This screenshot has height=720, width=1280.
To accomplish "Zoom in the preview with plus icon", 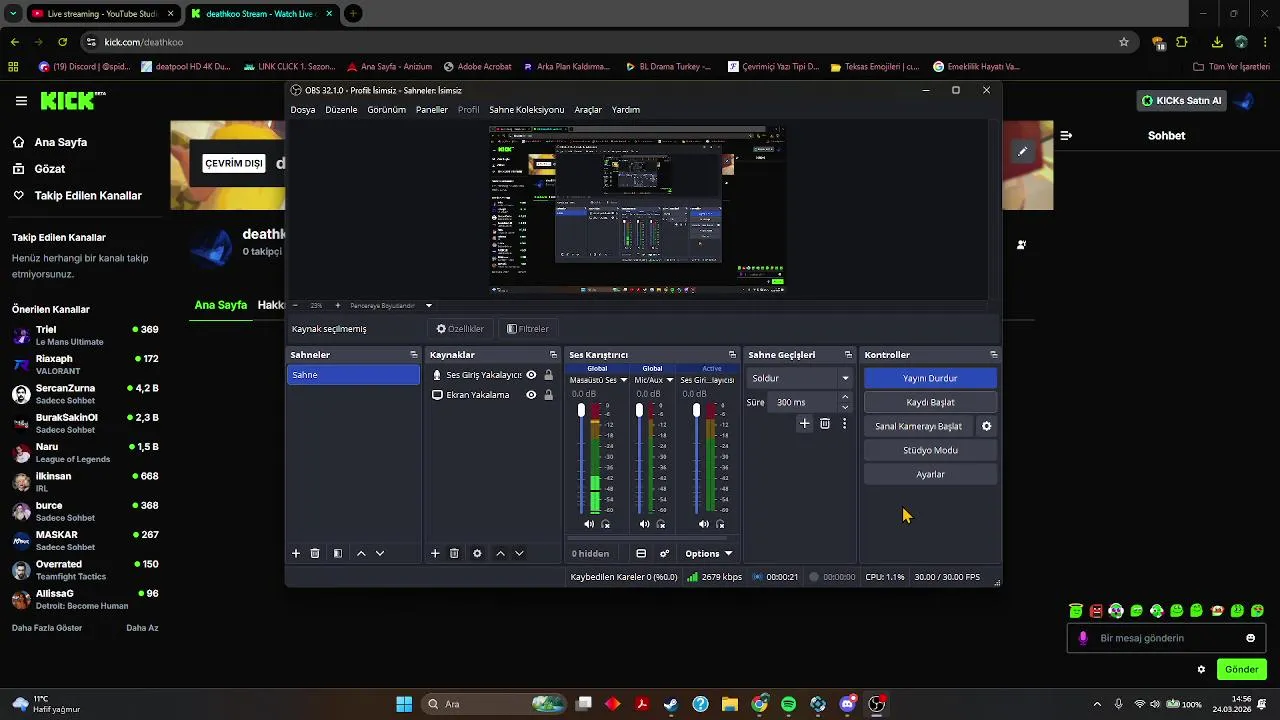I will pyautogui.click(x=337, y=305).
